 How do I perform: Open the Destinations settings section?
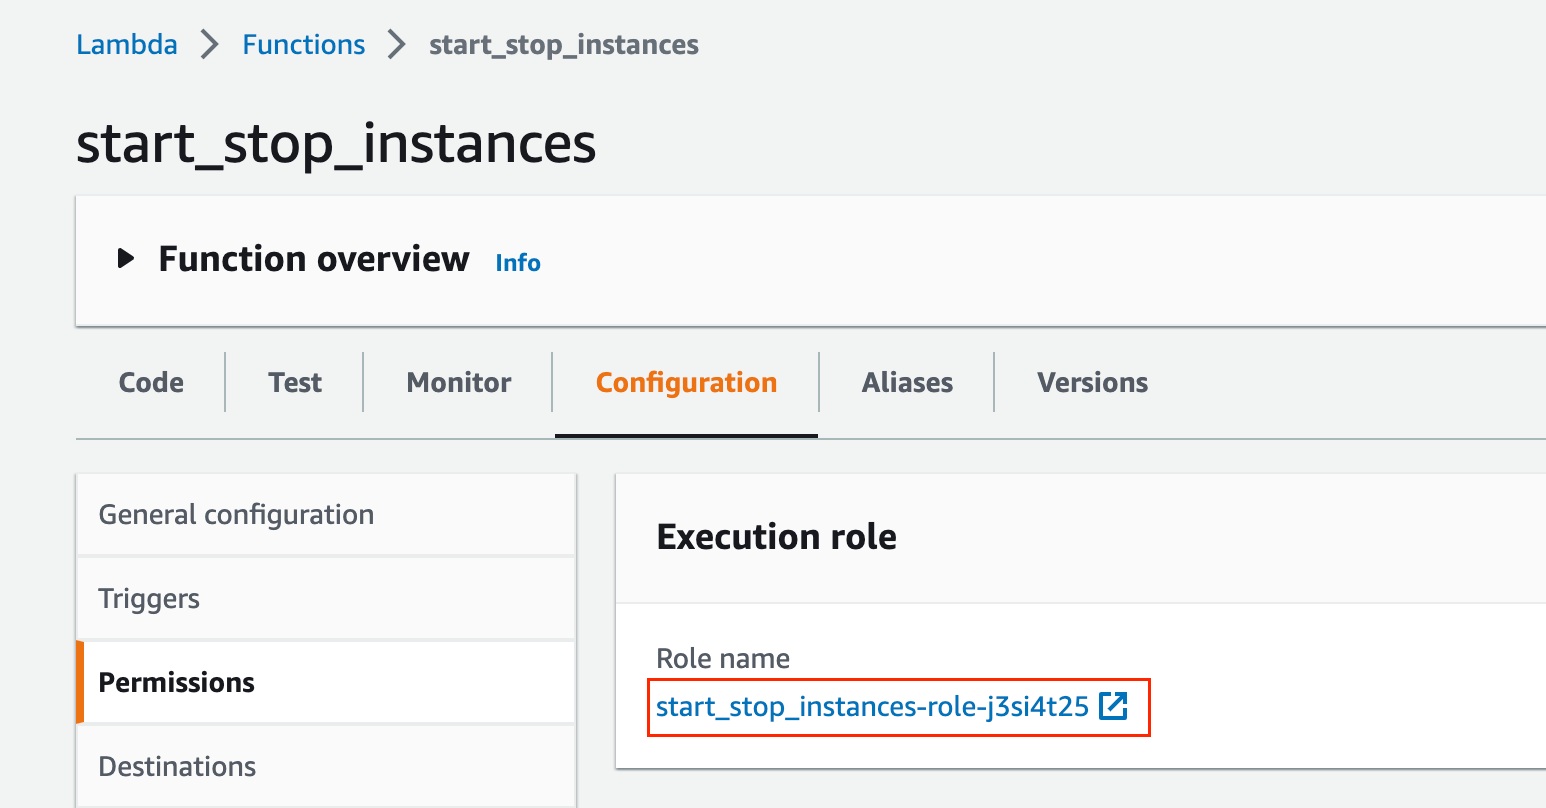click(177, 766)
